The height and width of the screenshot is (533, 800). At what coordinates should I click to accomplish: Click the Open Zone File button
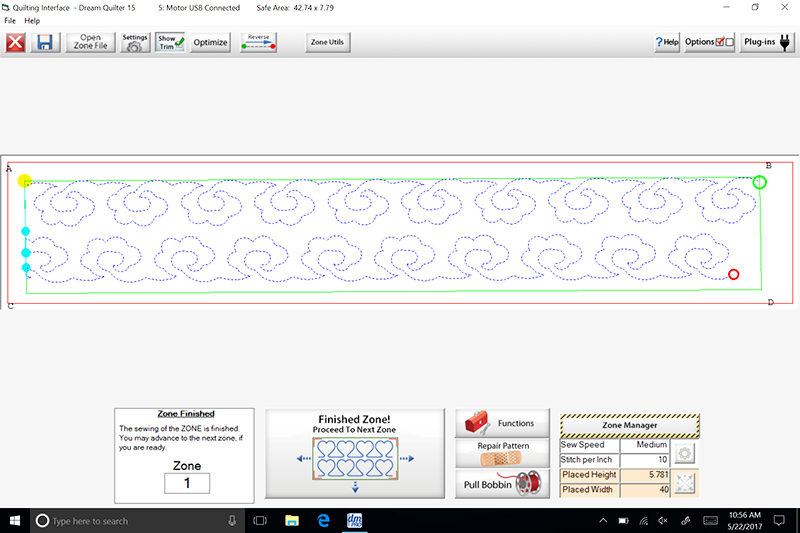(x=90, y=43)
